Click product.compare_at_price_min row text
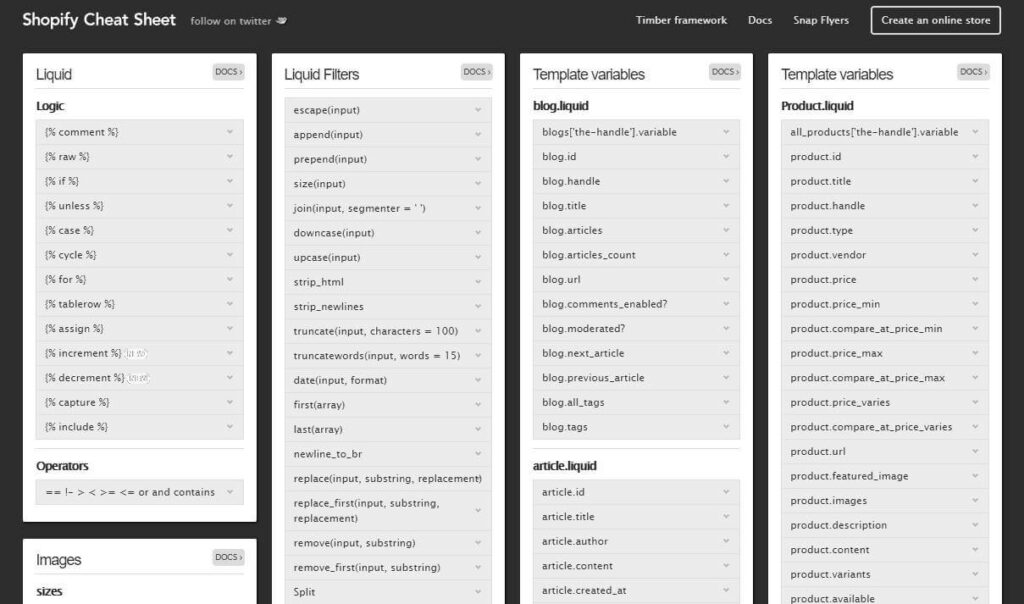This screenshot has width=1024, height=604. [x=866, y=329]
